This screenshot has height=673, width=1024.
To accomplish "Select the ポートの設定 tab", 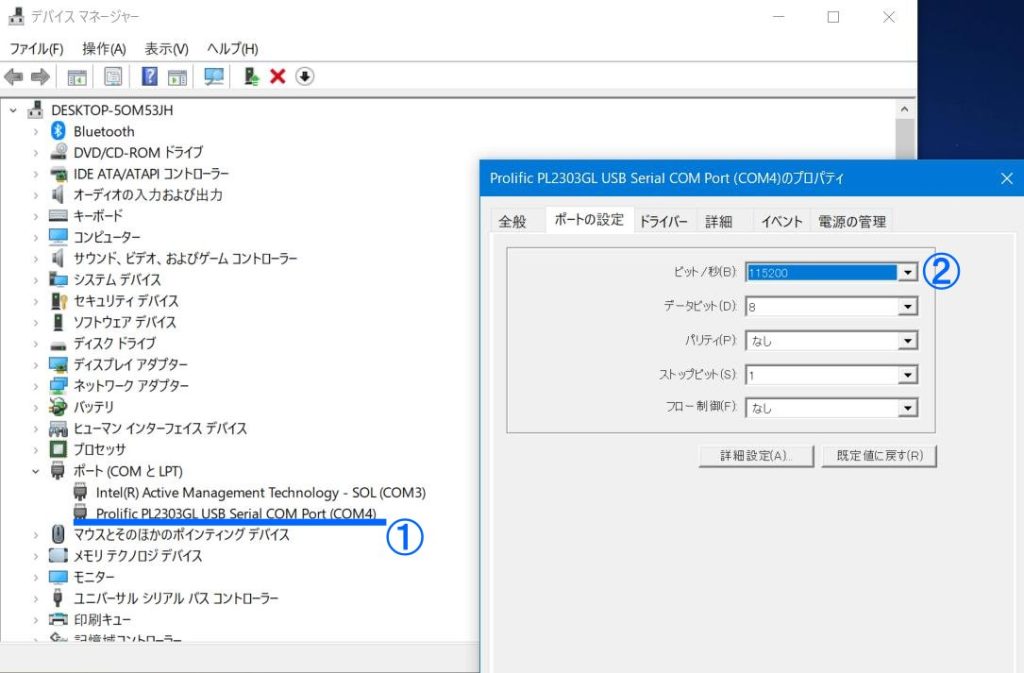I will point(589,220).
